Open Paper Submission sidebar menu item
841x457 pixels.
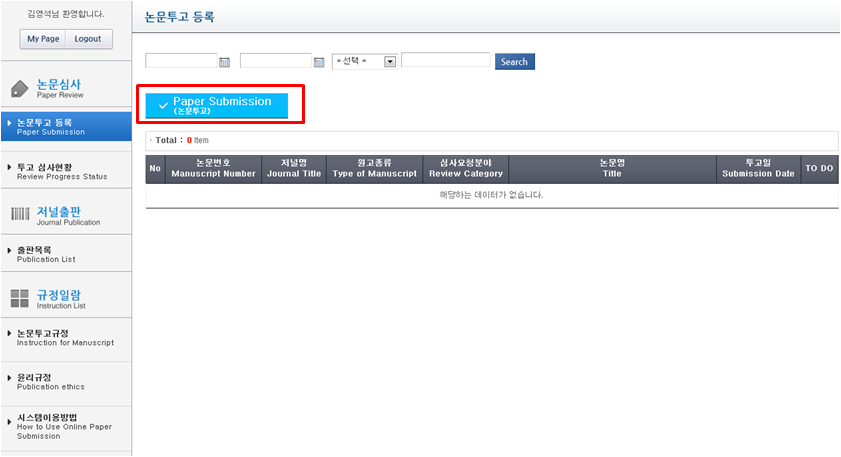click(66, 126)
